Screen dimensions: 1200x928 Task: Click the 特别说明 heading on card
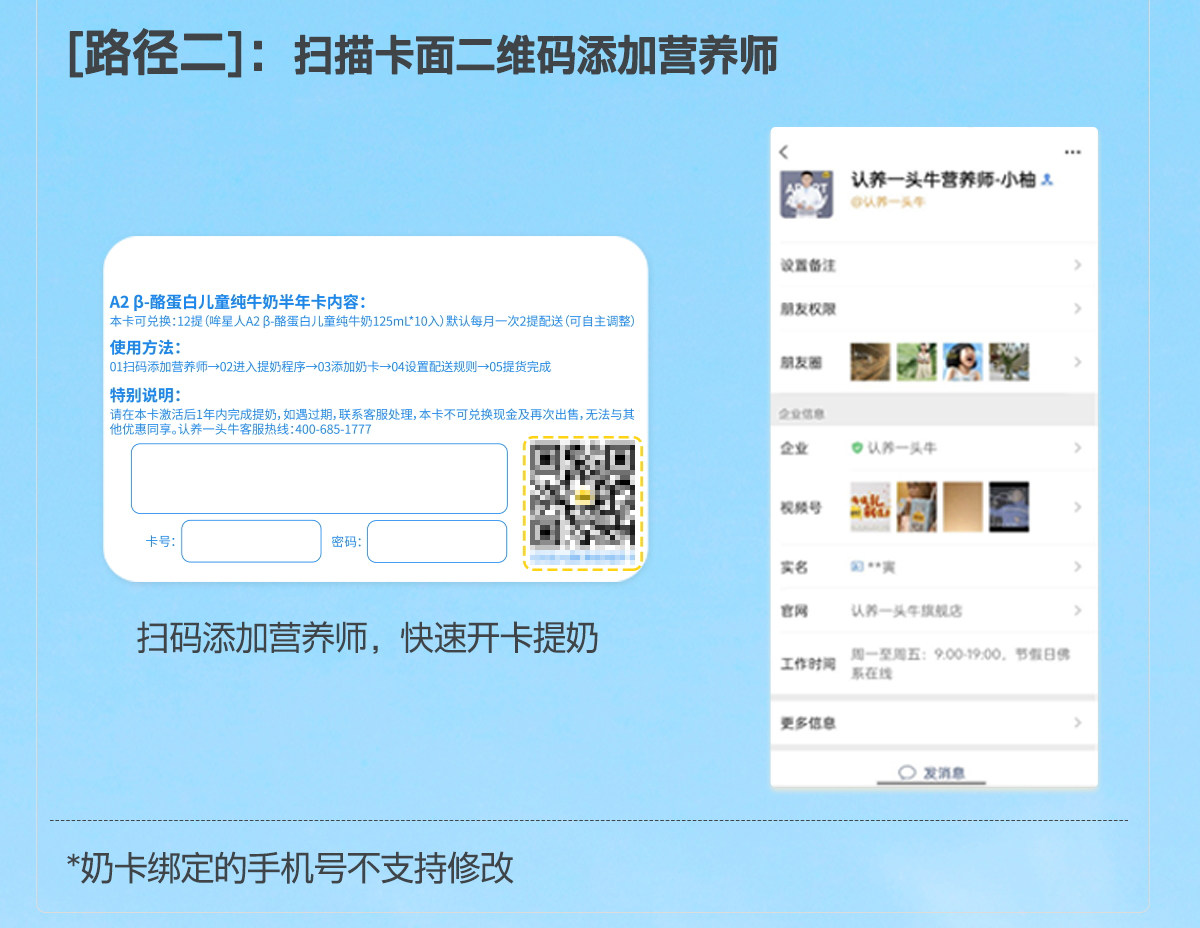pyautogui.click(x=145, y=395)
